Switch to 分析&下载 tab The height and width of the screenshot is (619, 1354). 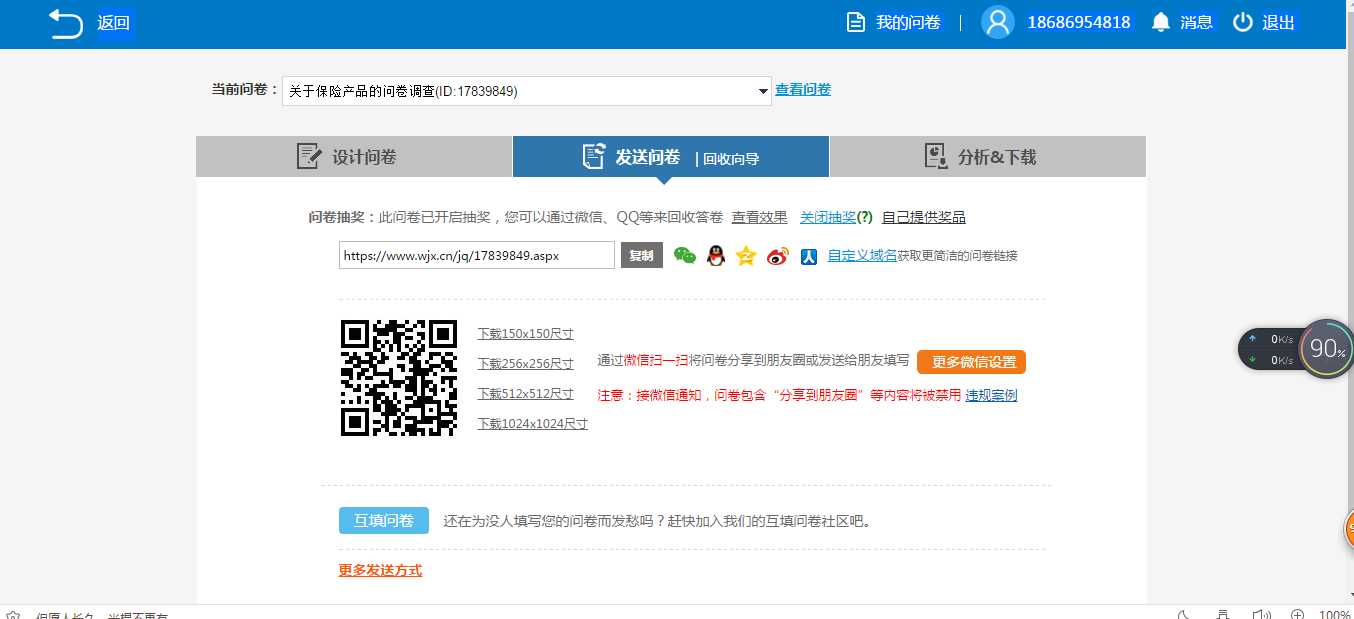pos(988,157)
